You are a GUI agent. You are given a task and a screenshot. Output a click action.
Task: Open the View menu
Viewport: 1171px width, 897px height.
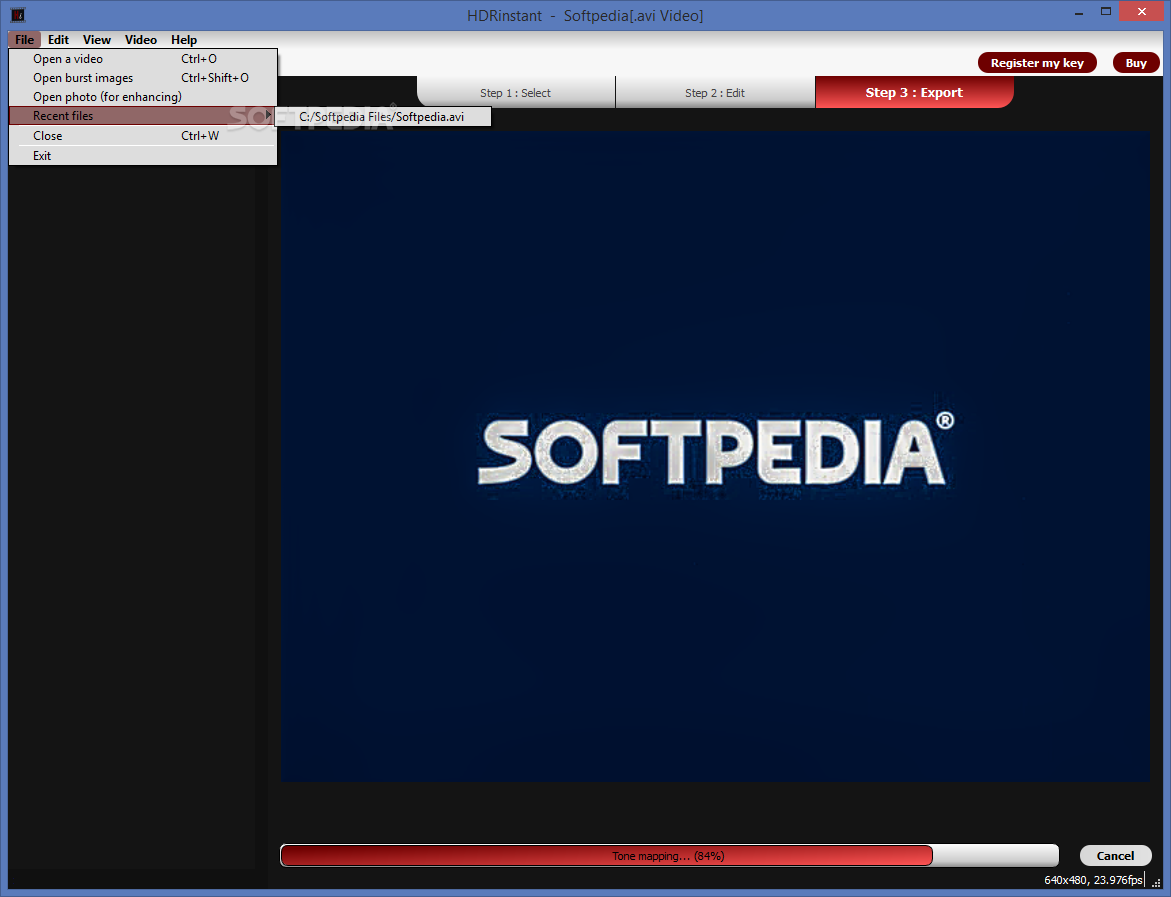96,40
